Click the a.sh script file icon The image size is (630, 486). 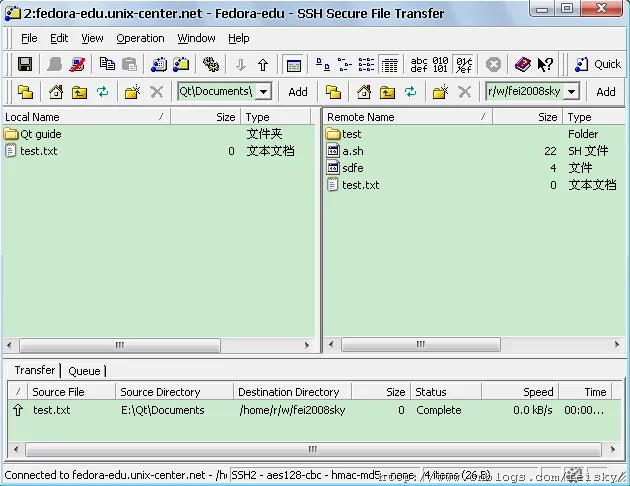[333, 151]
